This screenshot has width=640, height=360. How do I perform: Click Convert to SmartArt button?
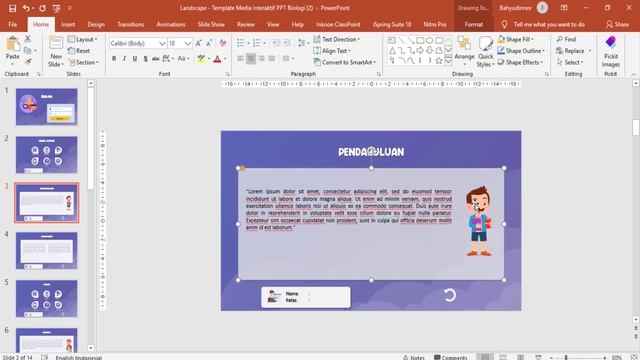click(x=345, y=62)
